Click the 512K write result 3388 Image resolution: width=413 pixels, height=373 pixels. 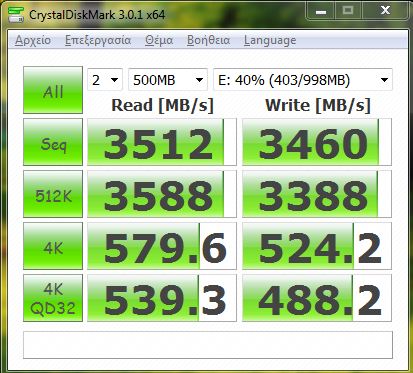(317, 194)
